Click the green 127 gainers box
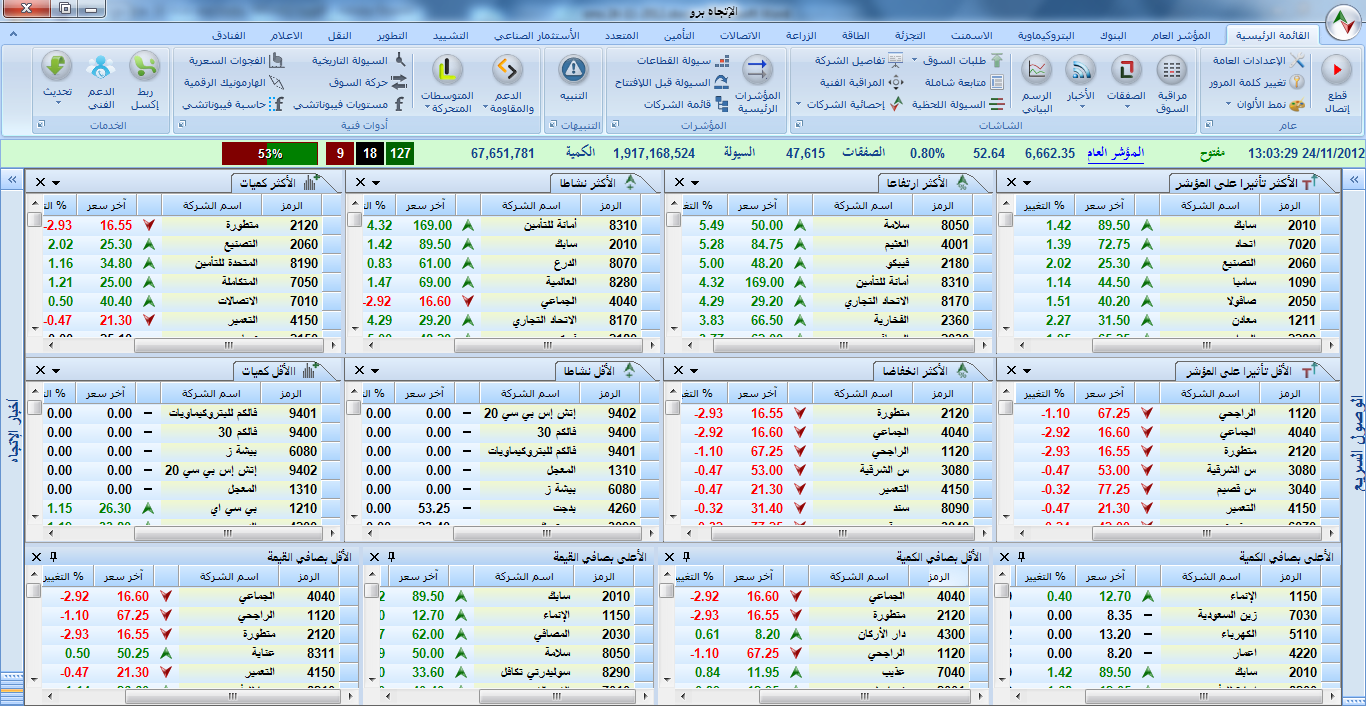 point(400,154)
